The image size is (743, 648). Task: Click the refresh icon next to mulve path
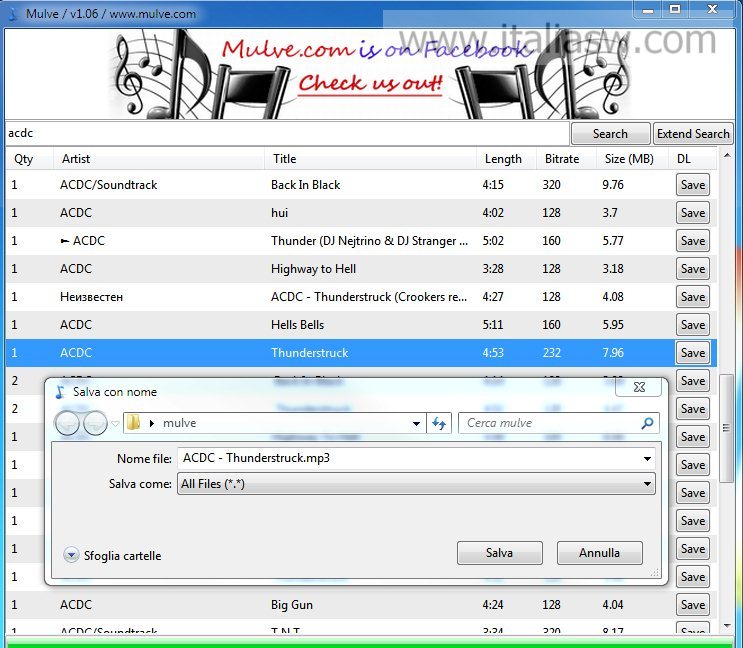tap(439, 423)
